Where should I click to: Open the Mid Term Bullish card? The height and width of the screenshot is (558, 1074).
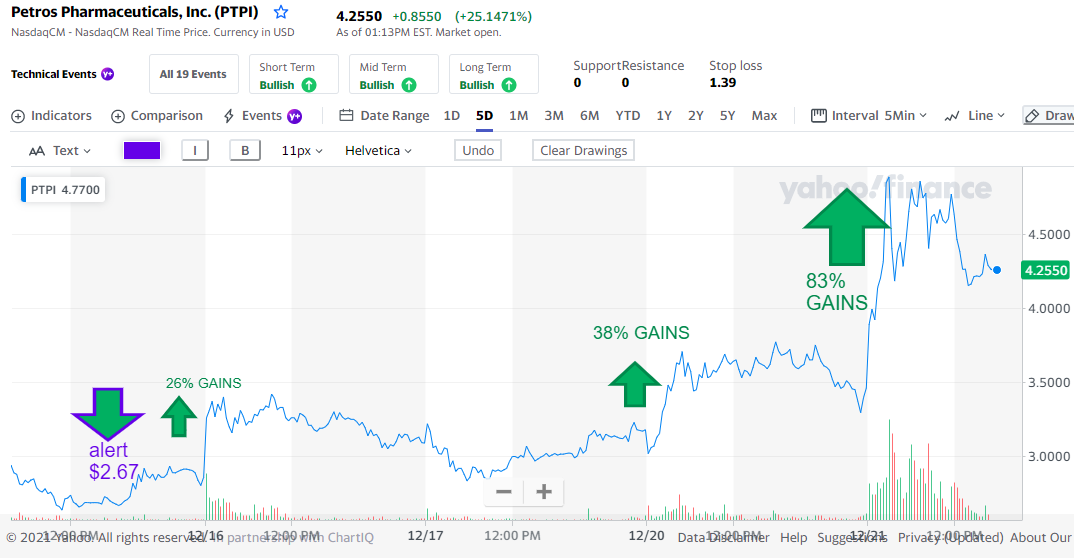click(x=394, y=74)
